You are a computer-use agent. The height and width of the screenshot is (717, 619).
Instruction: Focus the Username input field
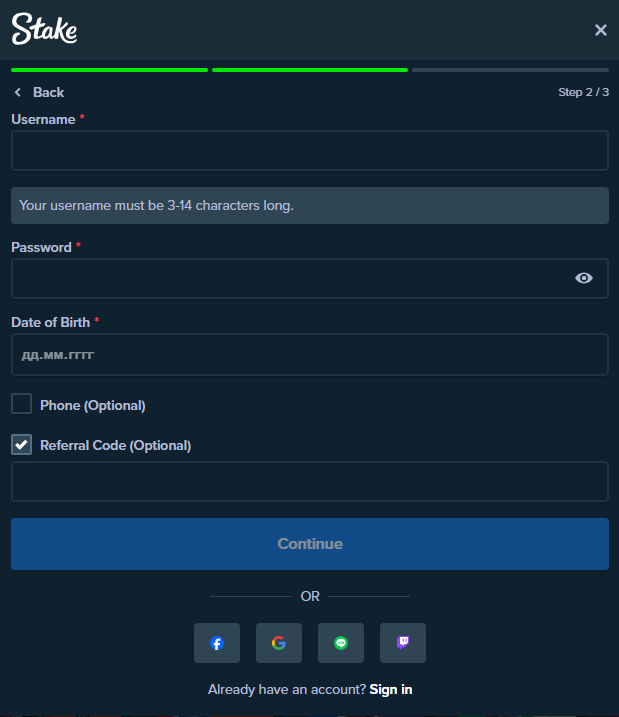tap(309, 151)
